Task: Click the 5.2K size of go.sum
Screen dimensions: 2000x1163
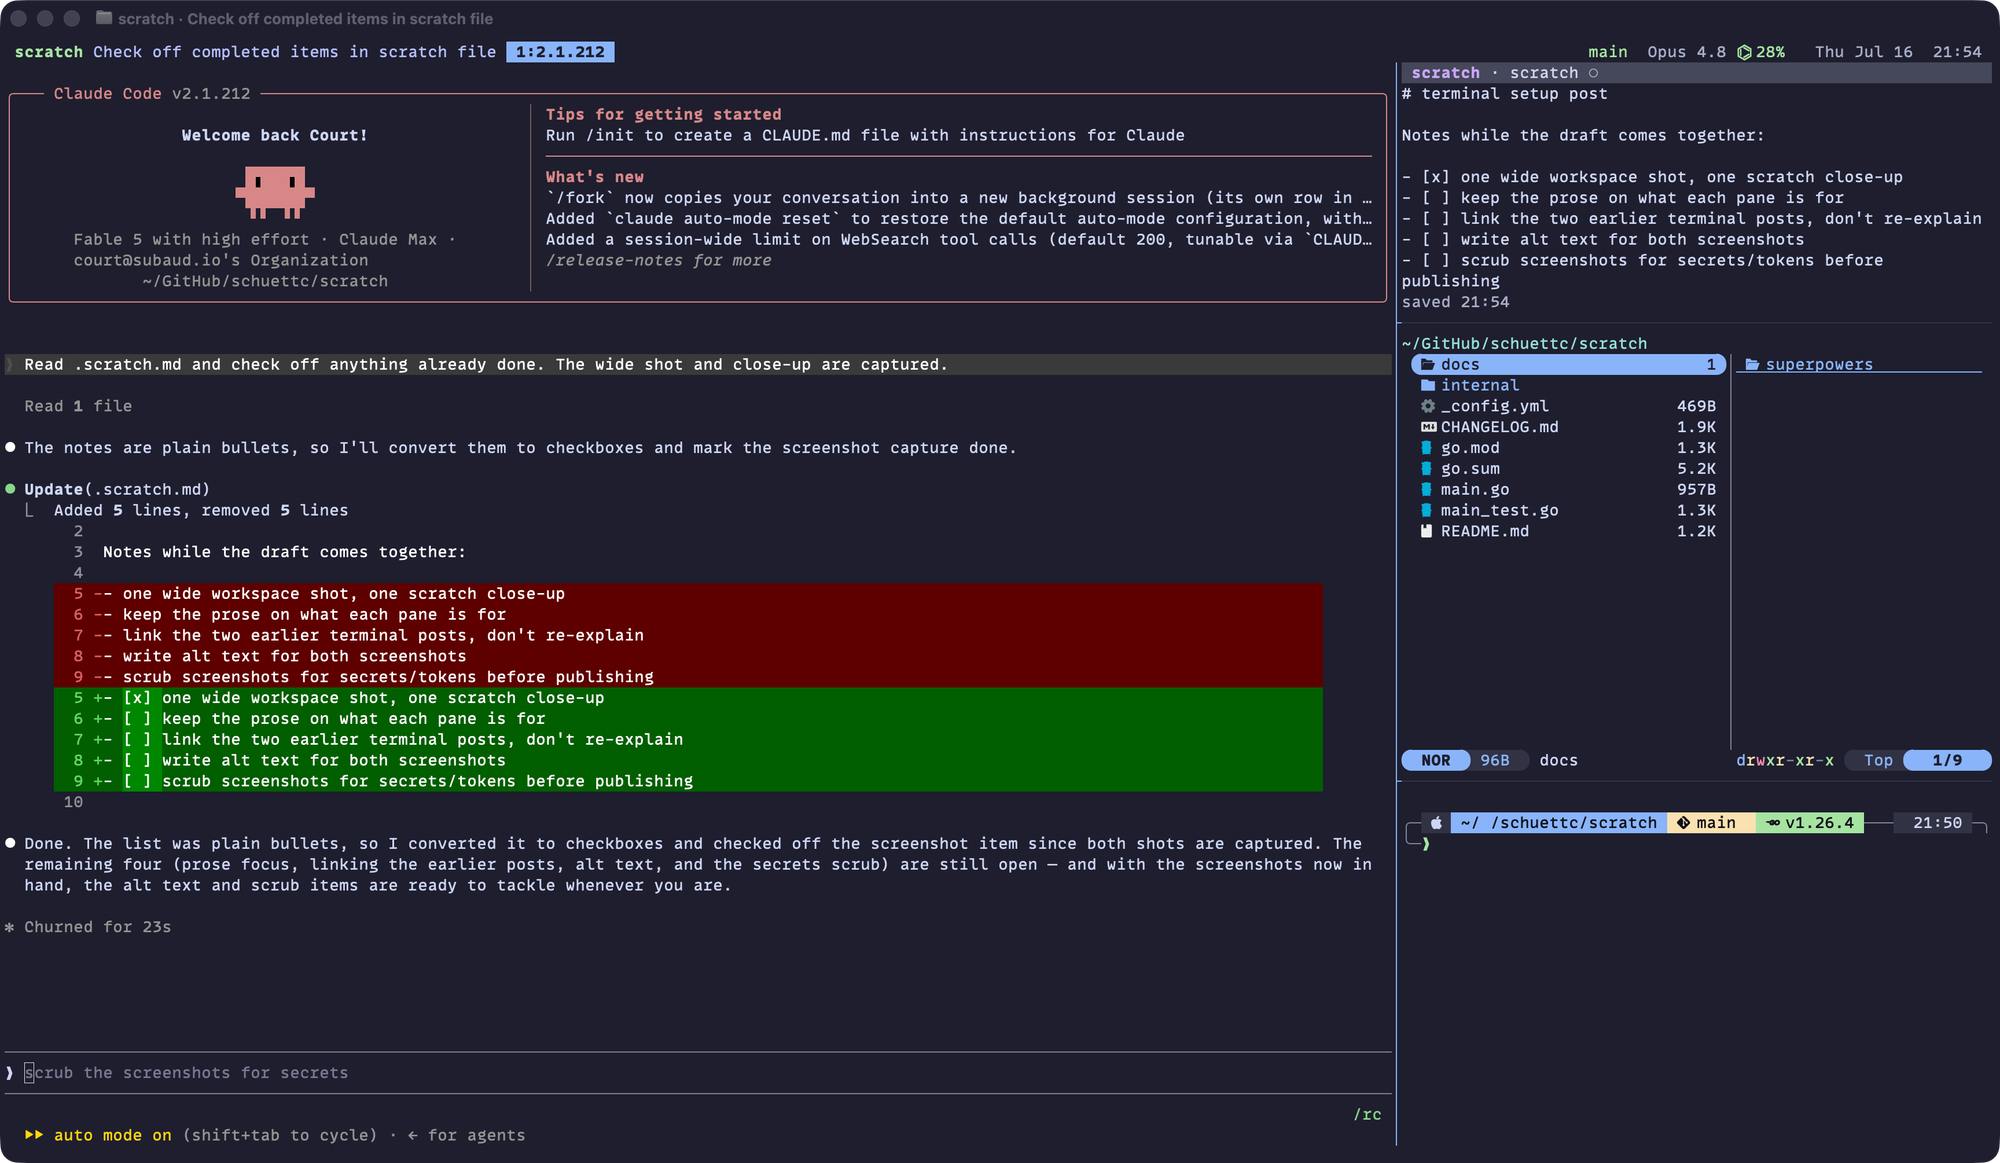Action: 1696,469
